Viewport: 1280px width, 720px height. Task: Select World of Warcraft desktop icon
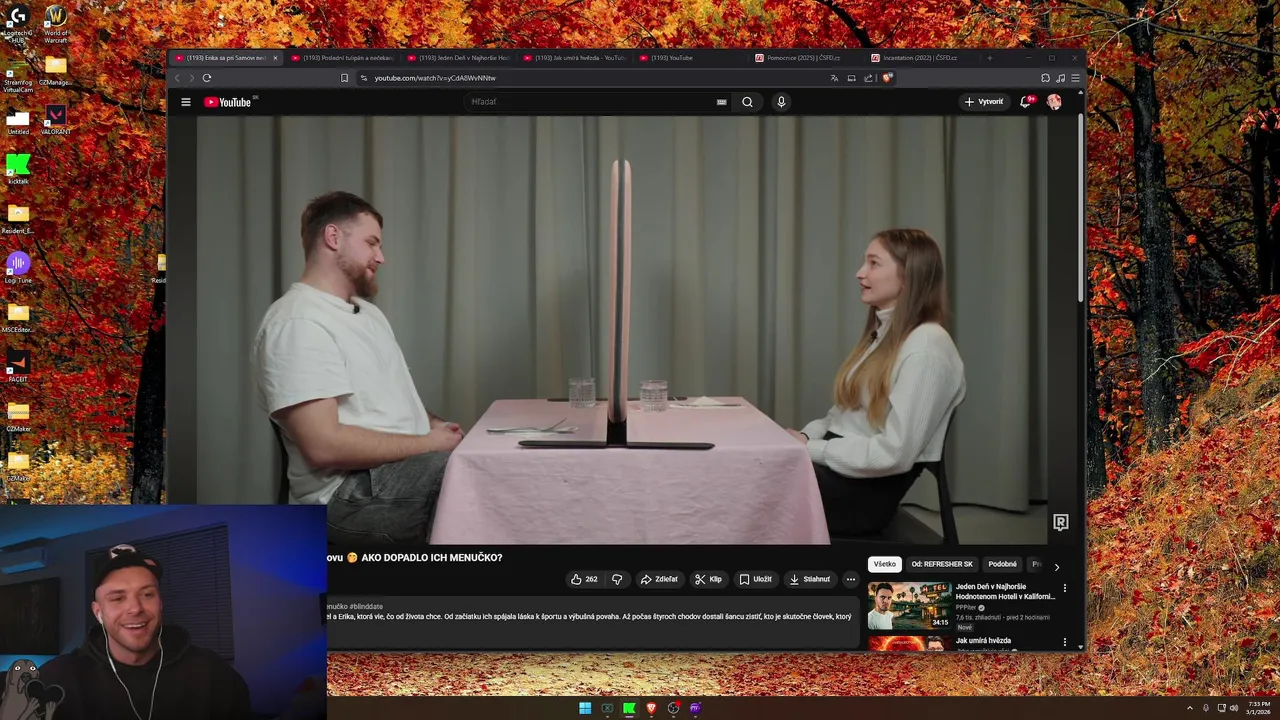tap(56, 24)
